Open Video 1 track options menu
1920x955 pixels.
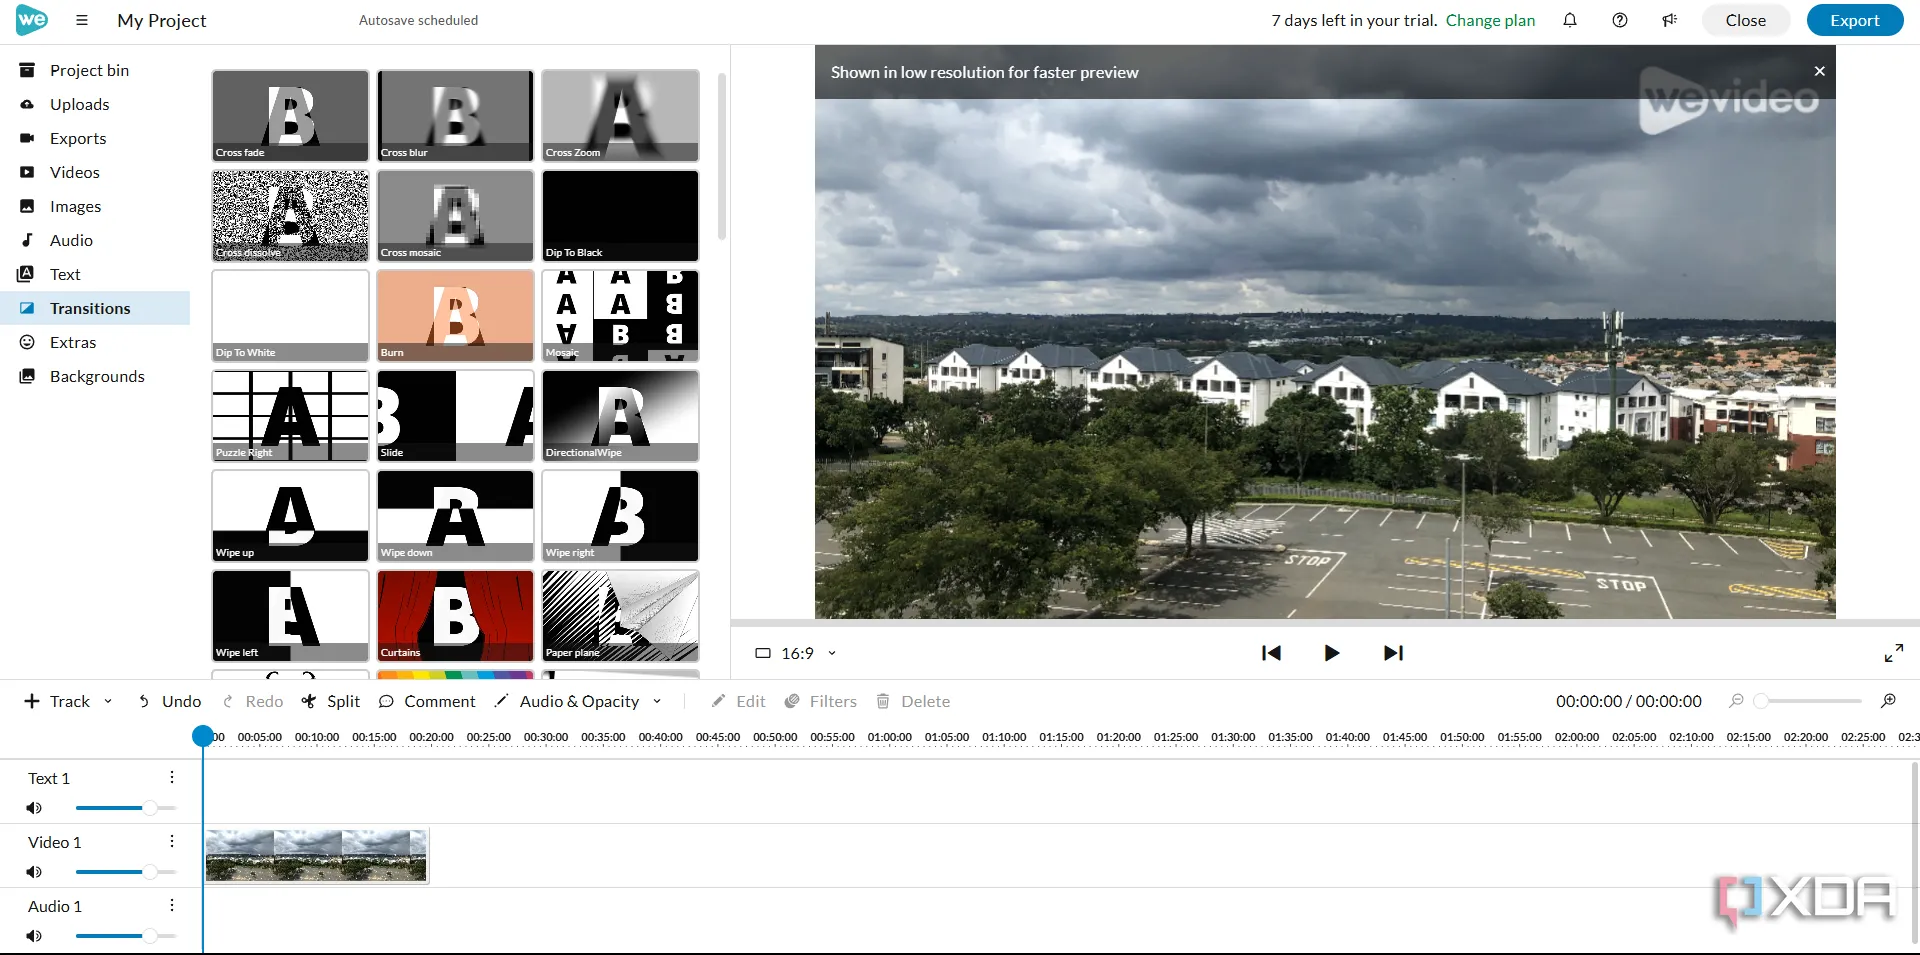point(172,842)
